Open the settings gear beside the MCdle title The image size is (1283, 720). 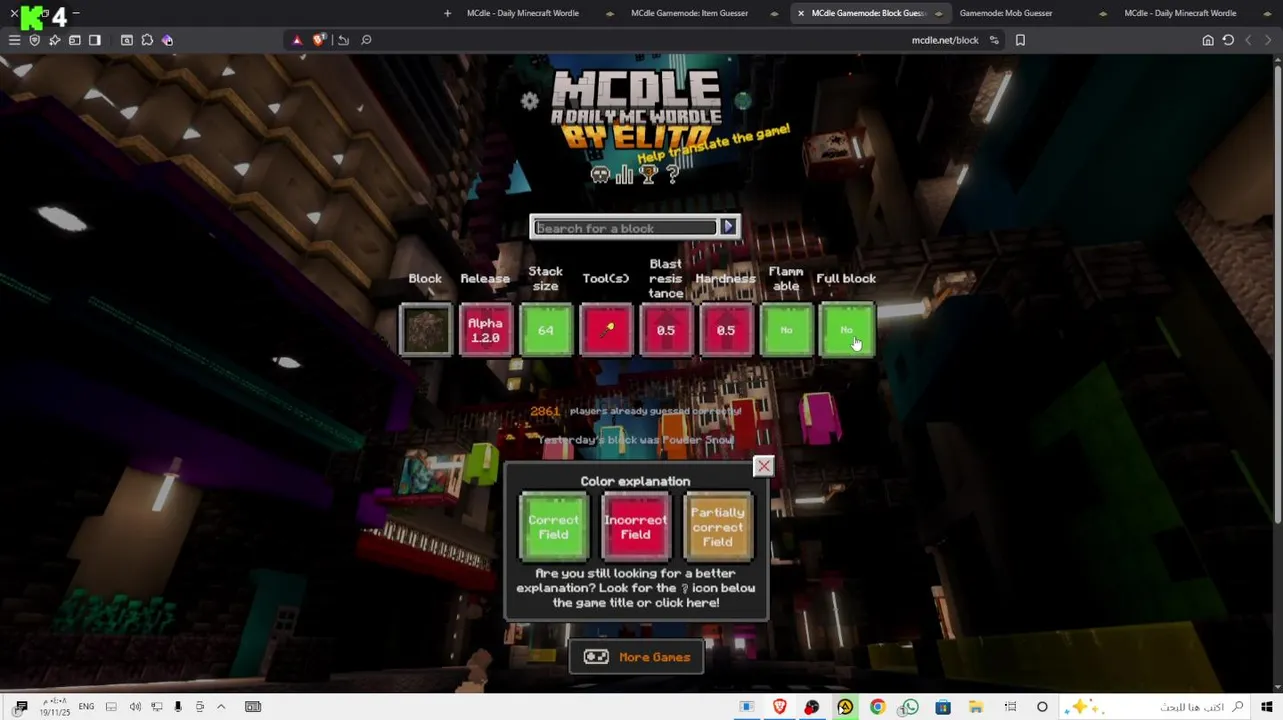[x=529, y=101]
